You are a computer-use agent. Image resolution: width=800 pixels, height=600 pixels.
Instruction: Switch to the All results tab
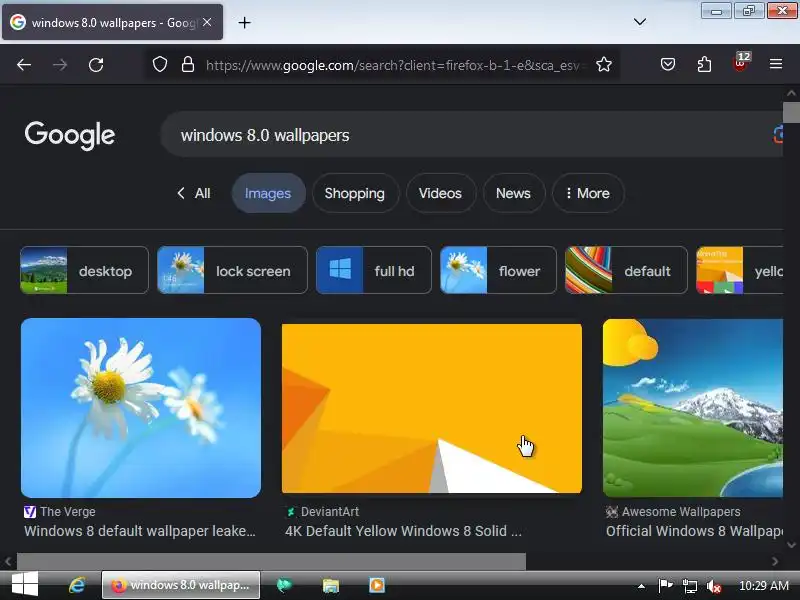click(194, 193)
